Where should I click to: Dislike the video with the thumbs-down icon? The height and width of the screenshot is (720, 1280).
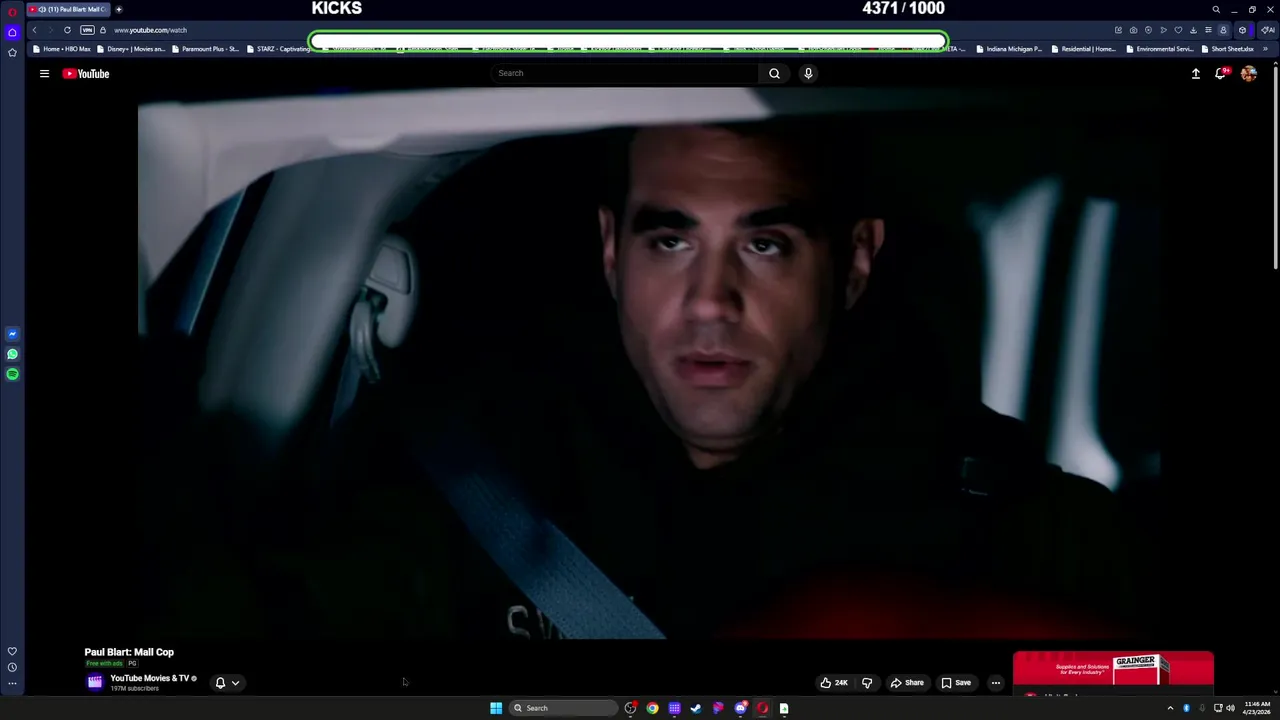867,683
